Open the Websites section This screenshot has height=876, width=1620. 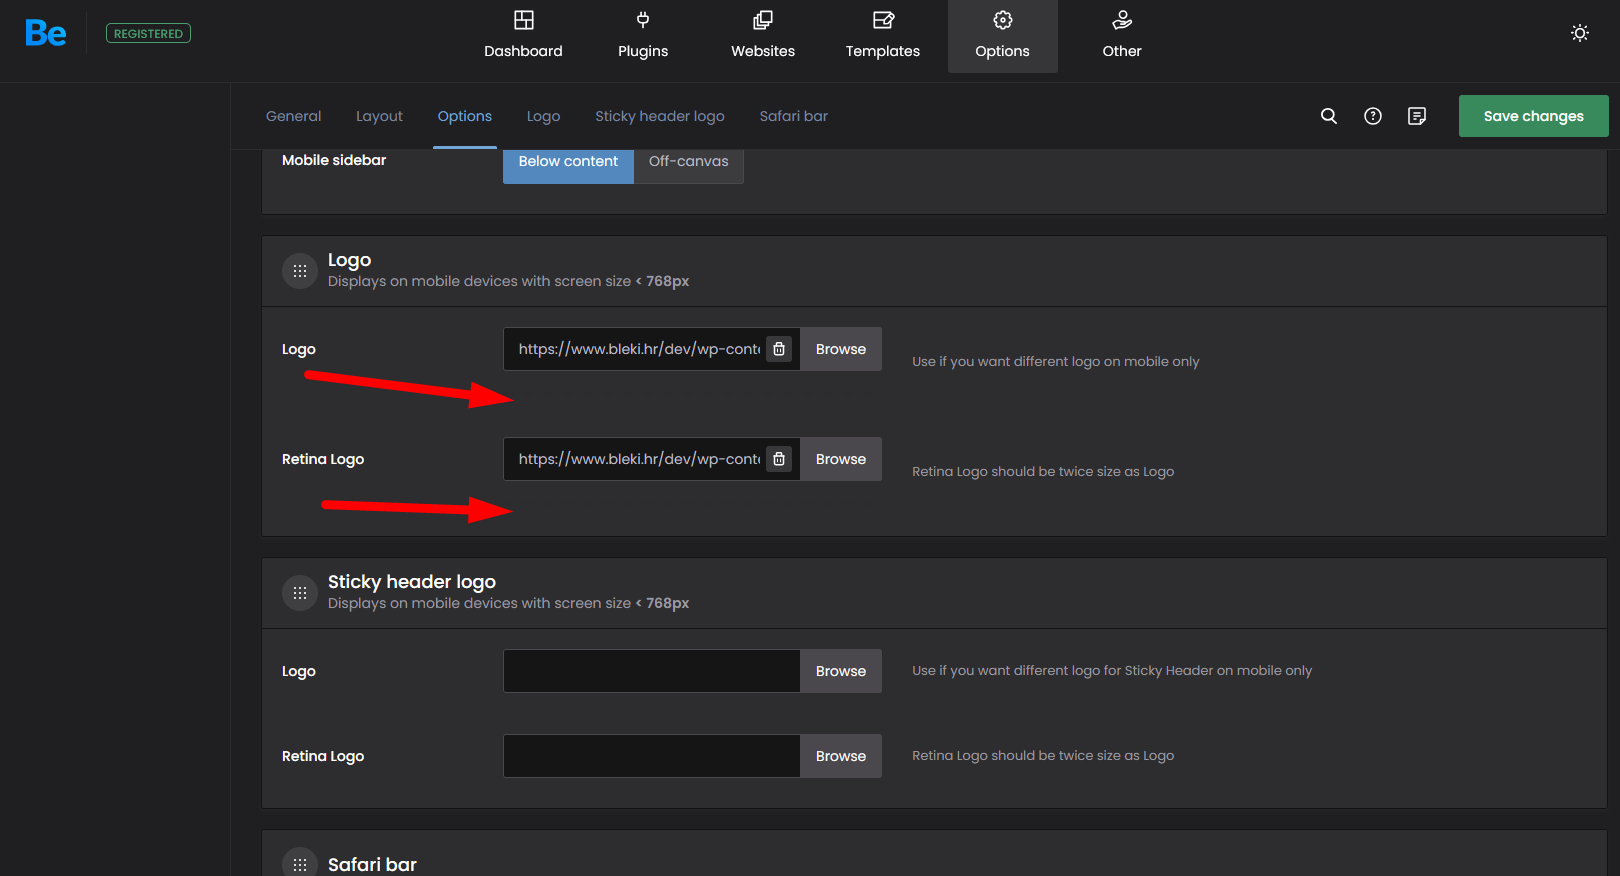pos(763,36)
